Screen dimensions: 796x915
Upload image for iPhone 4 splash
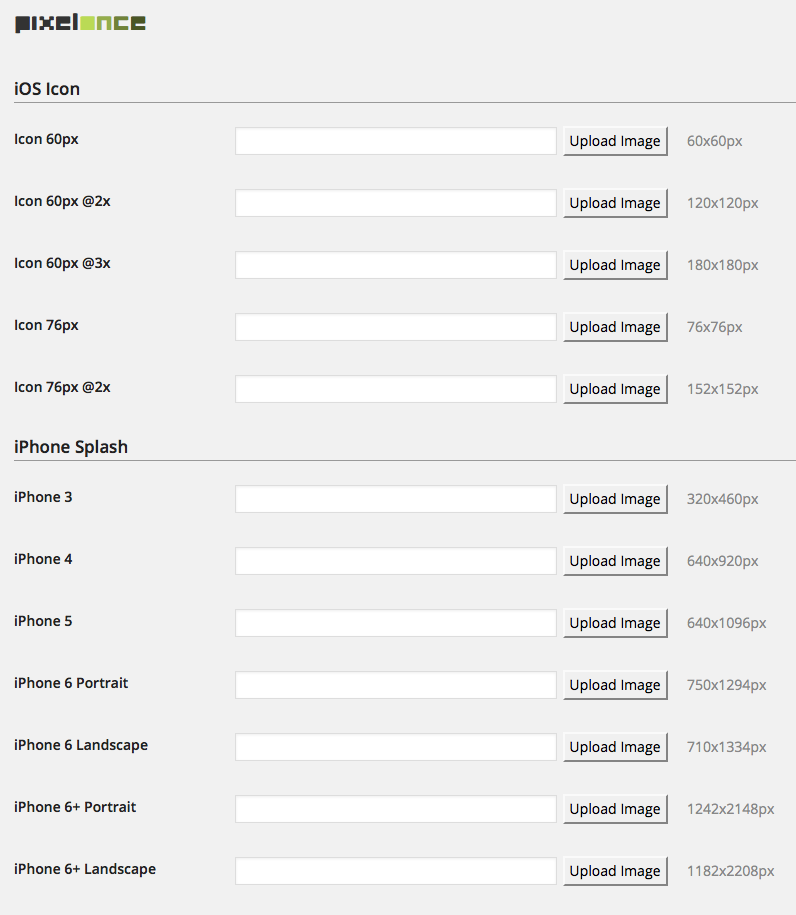pyautogui.click(x=615, y=561)
